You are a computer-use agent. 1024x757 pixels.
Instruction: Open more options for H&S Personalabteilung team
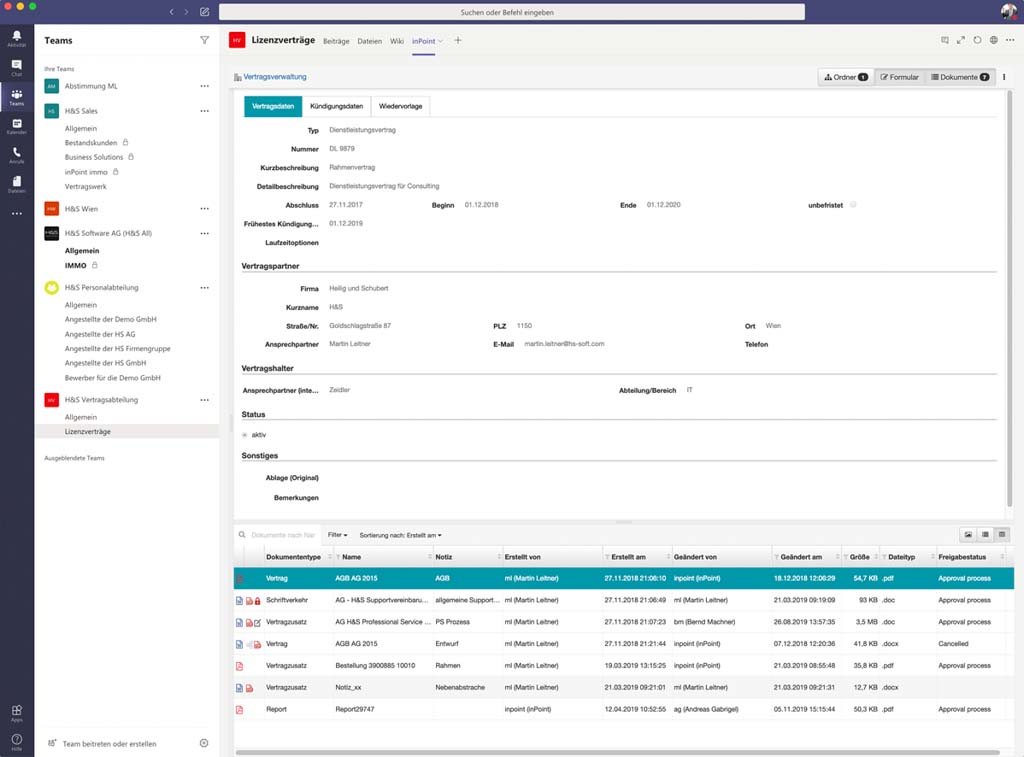tap(204, 287)
